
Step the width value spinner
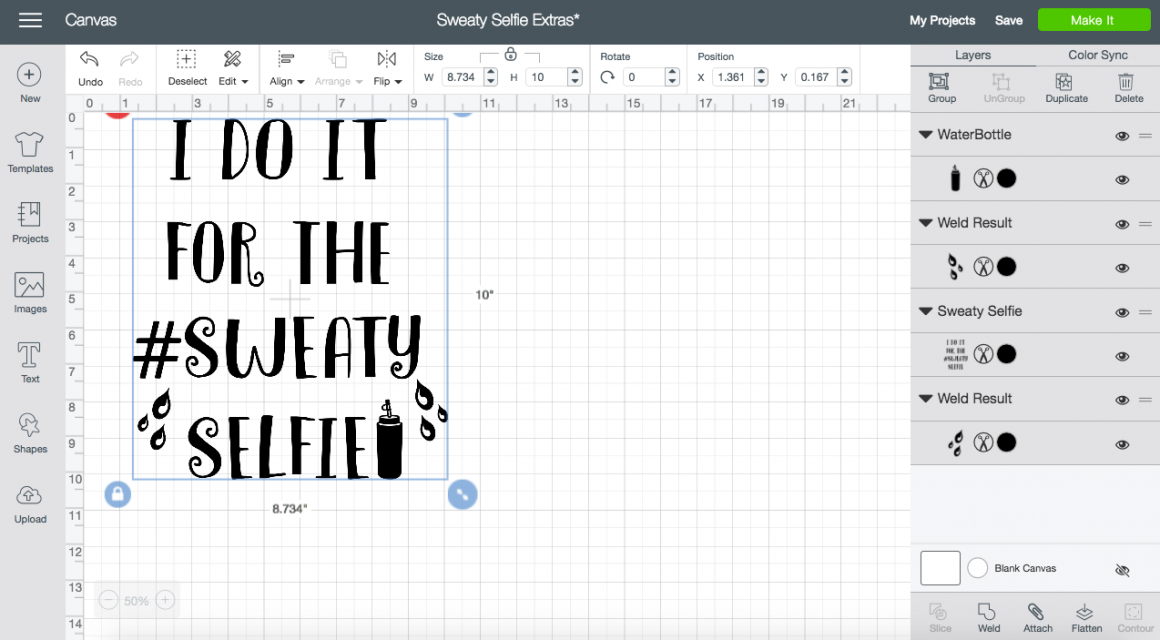coord(490,77)
